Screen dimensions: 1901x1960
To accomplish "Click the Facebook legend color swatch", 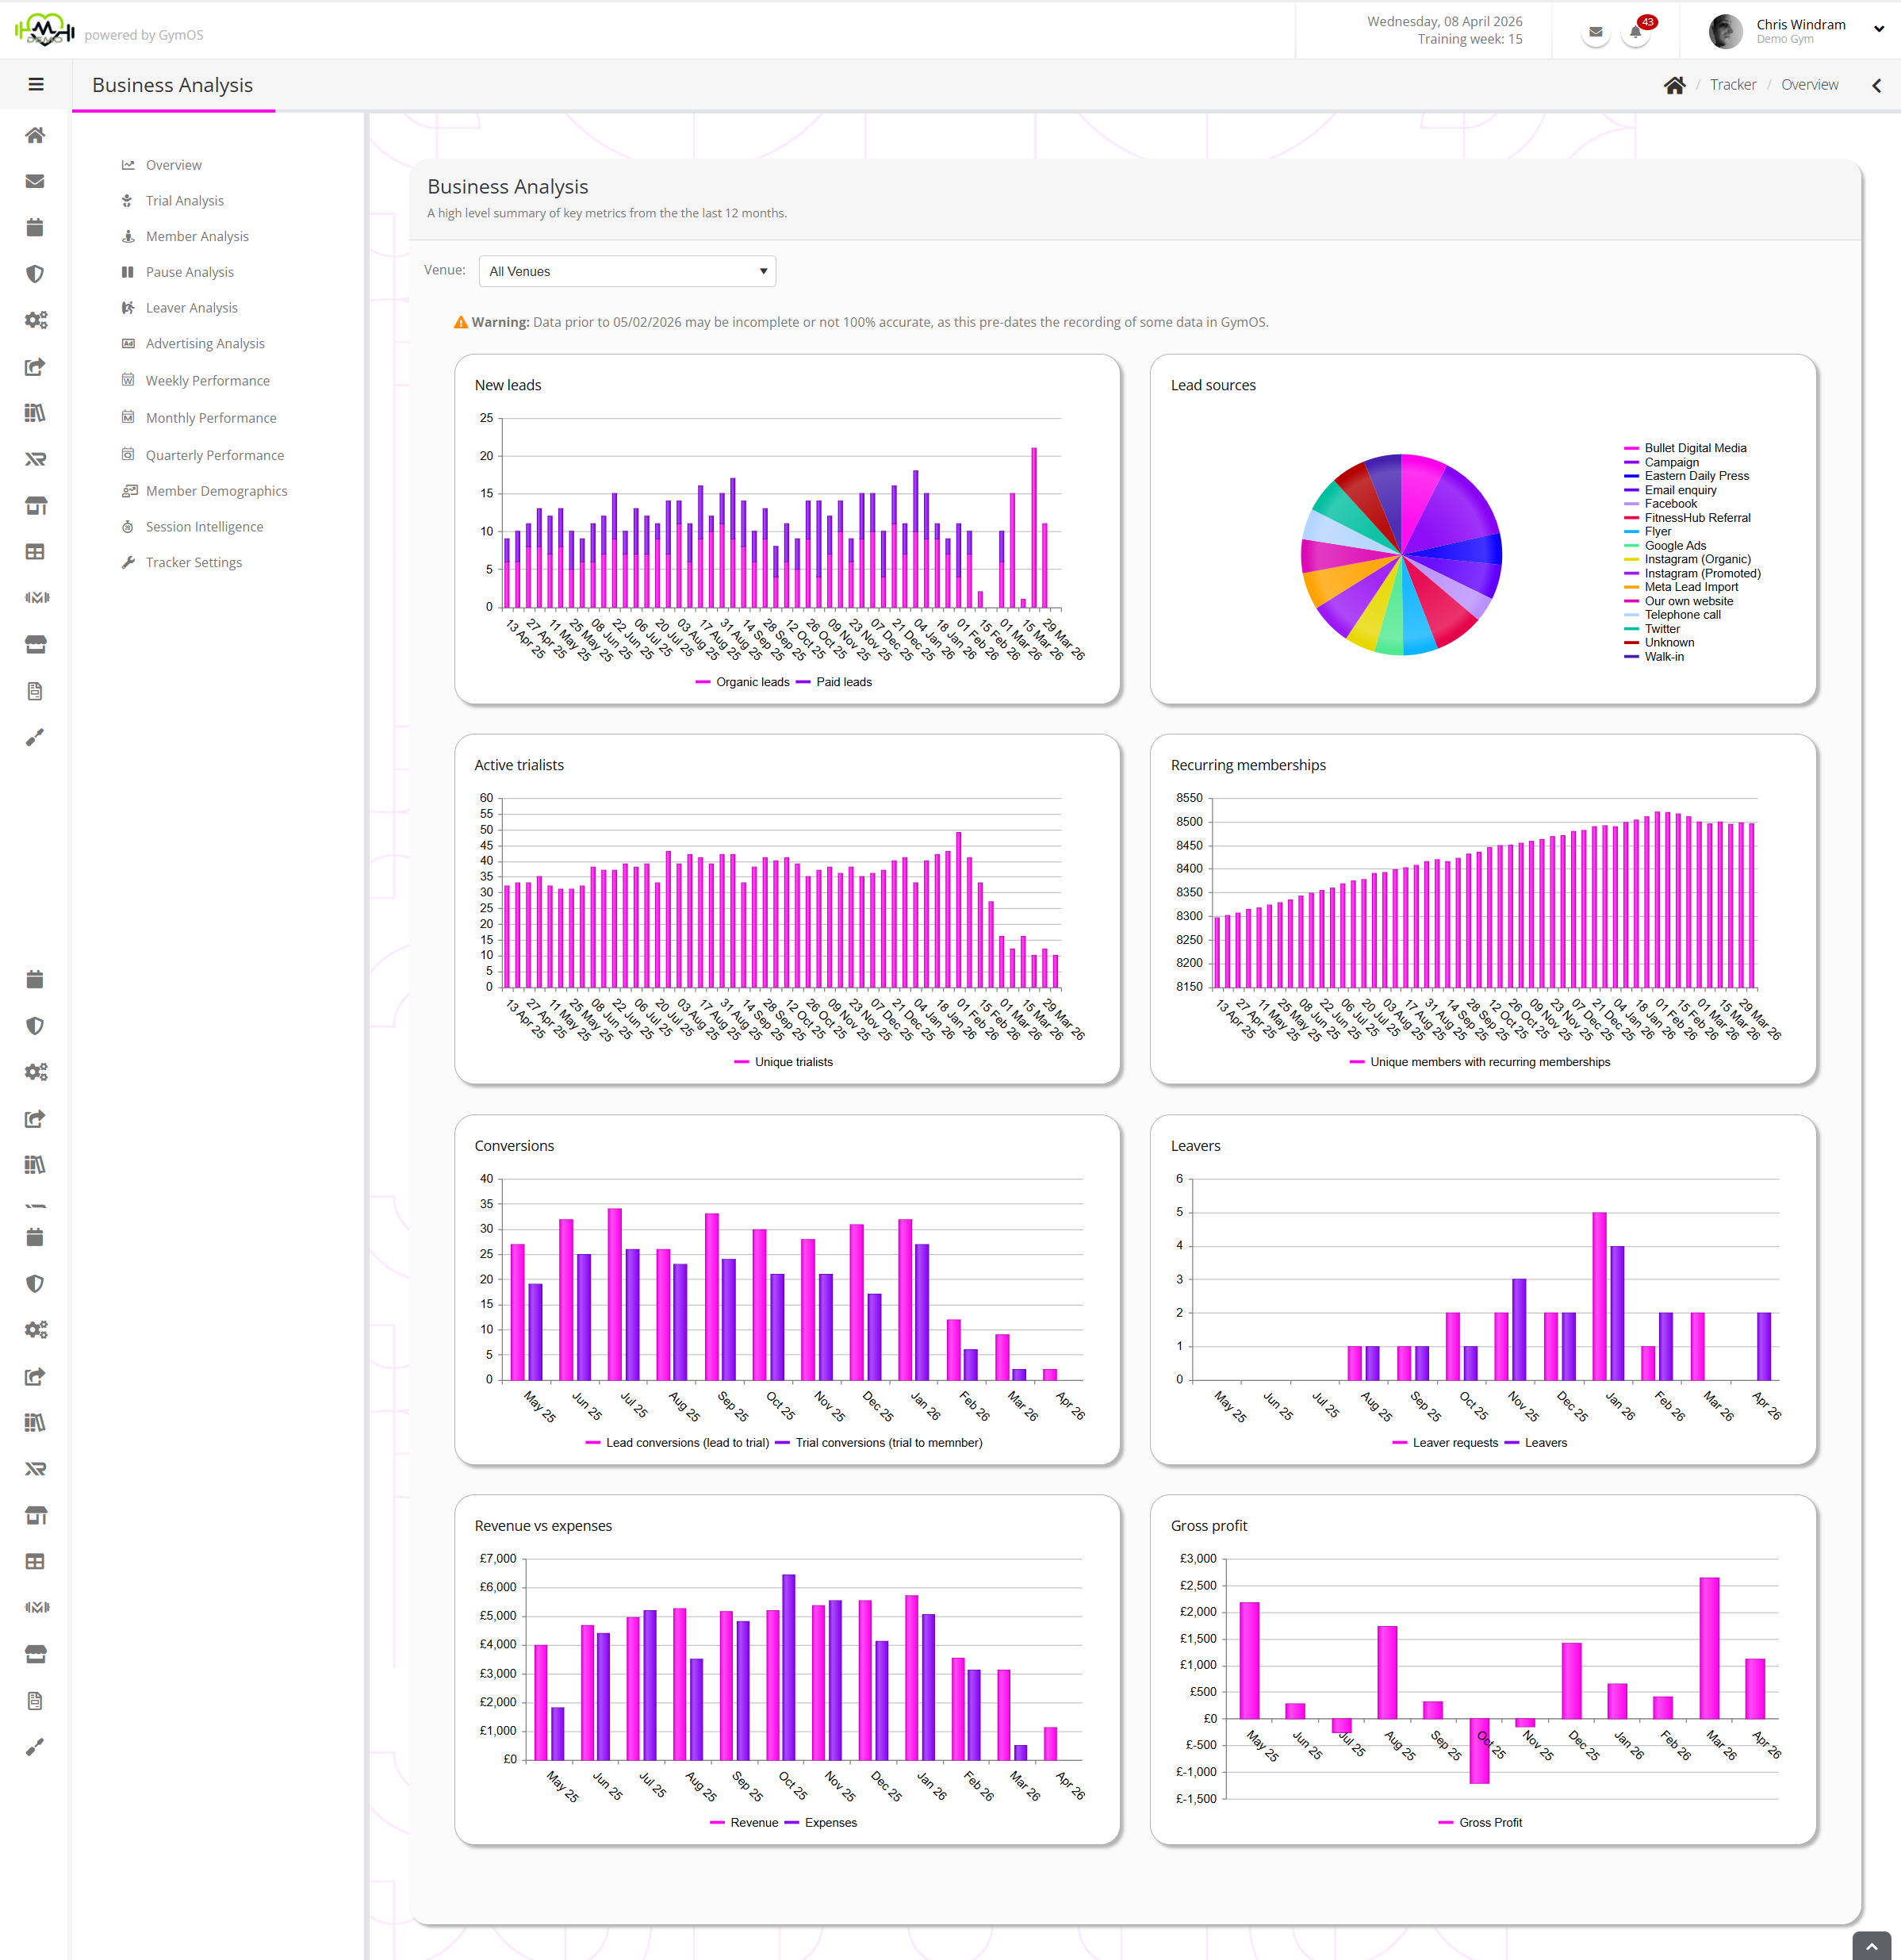I will [x=1631, y=504].
